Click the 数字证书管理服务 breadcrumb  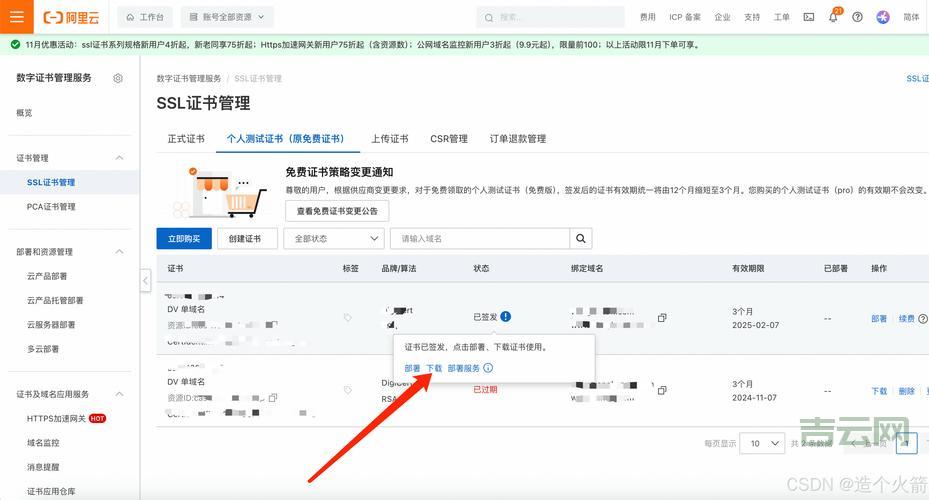tap(188, 78)
